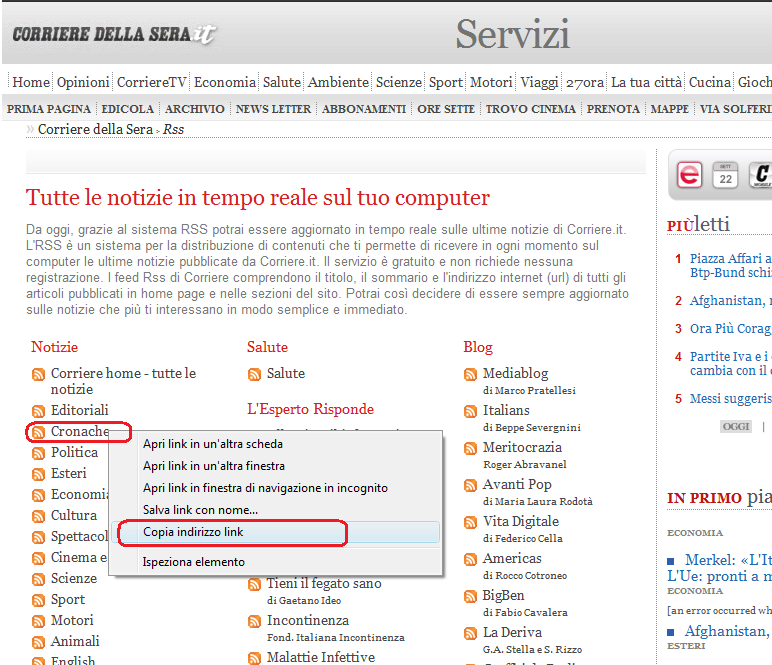The image size is (772, 665).
Task: Click the RSS icon next to Italians
Action: pyautogui.click(x=471, y=412)
